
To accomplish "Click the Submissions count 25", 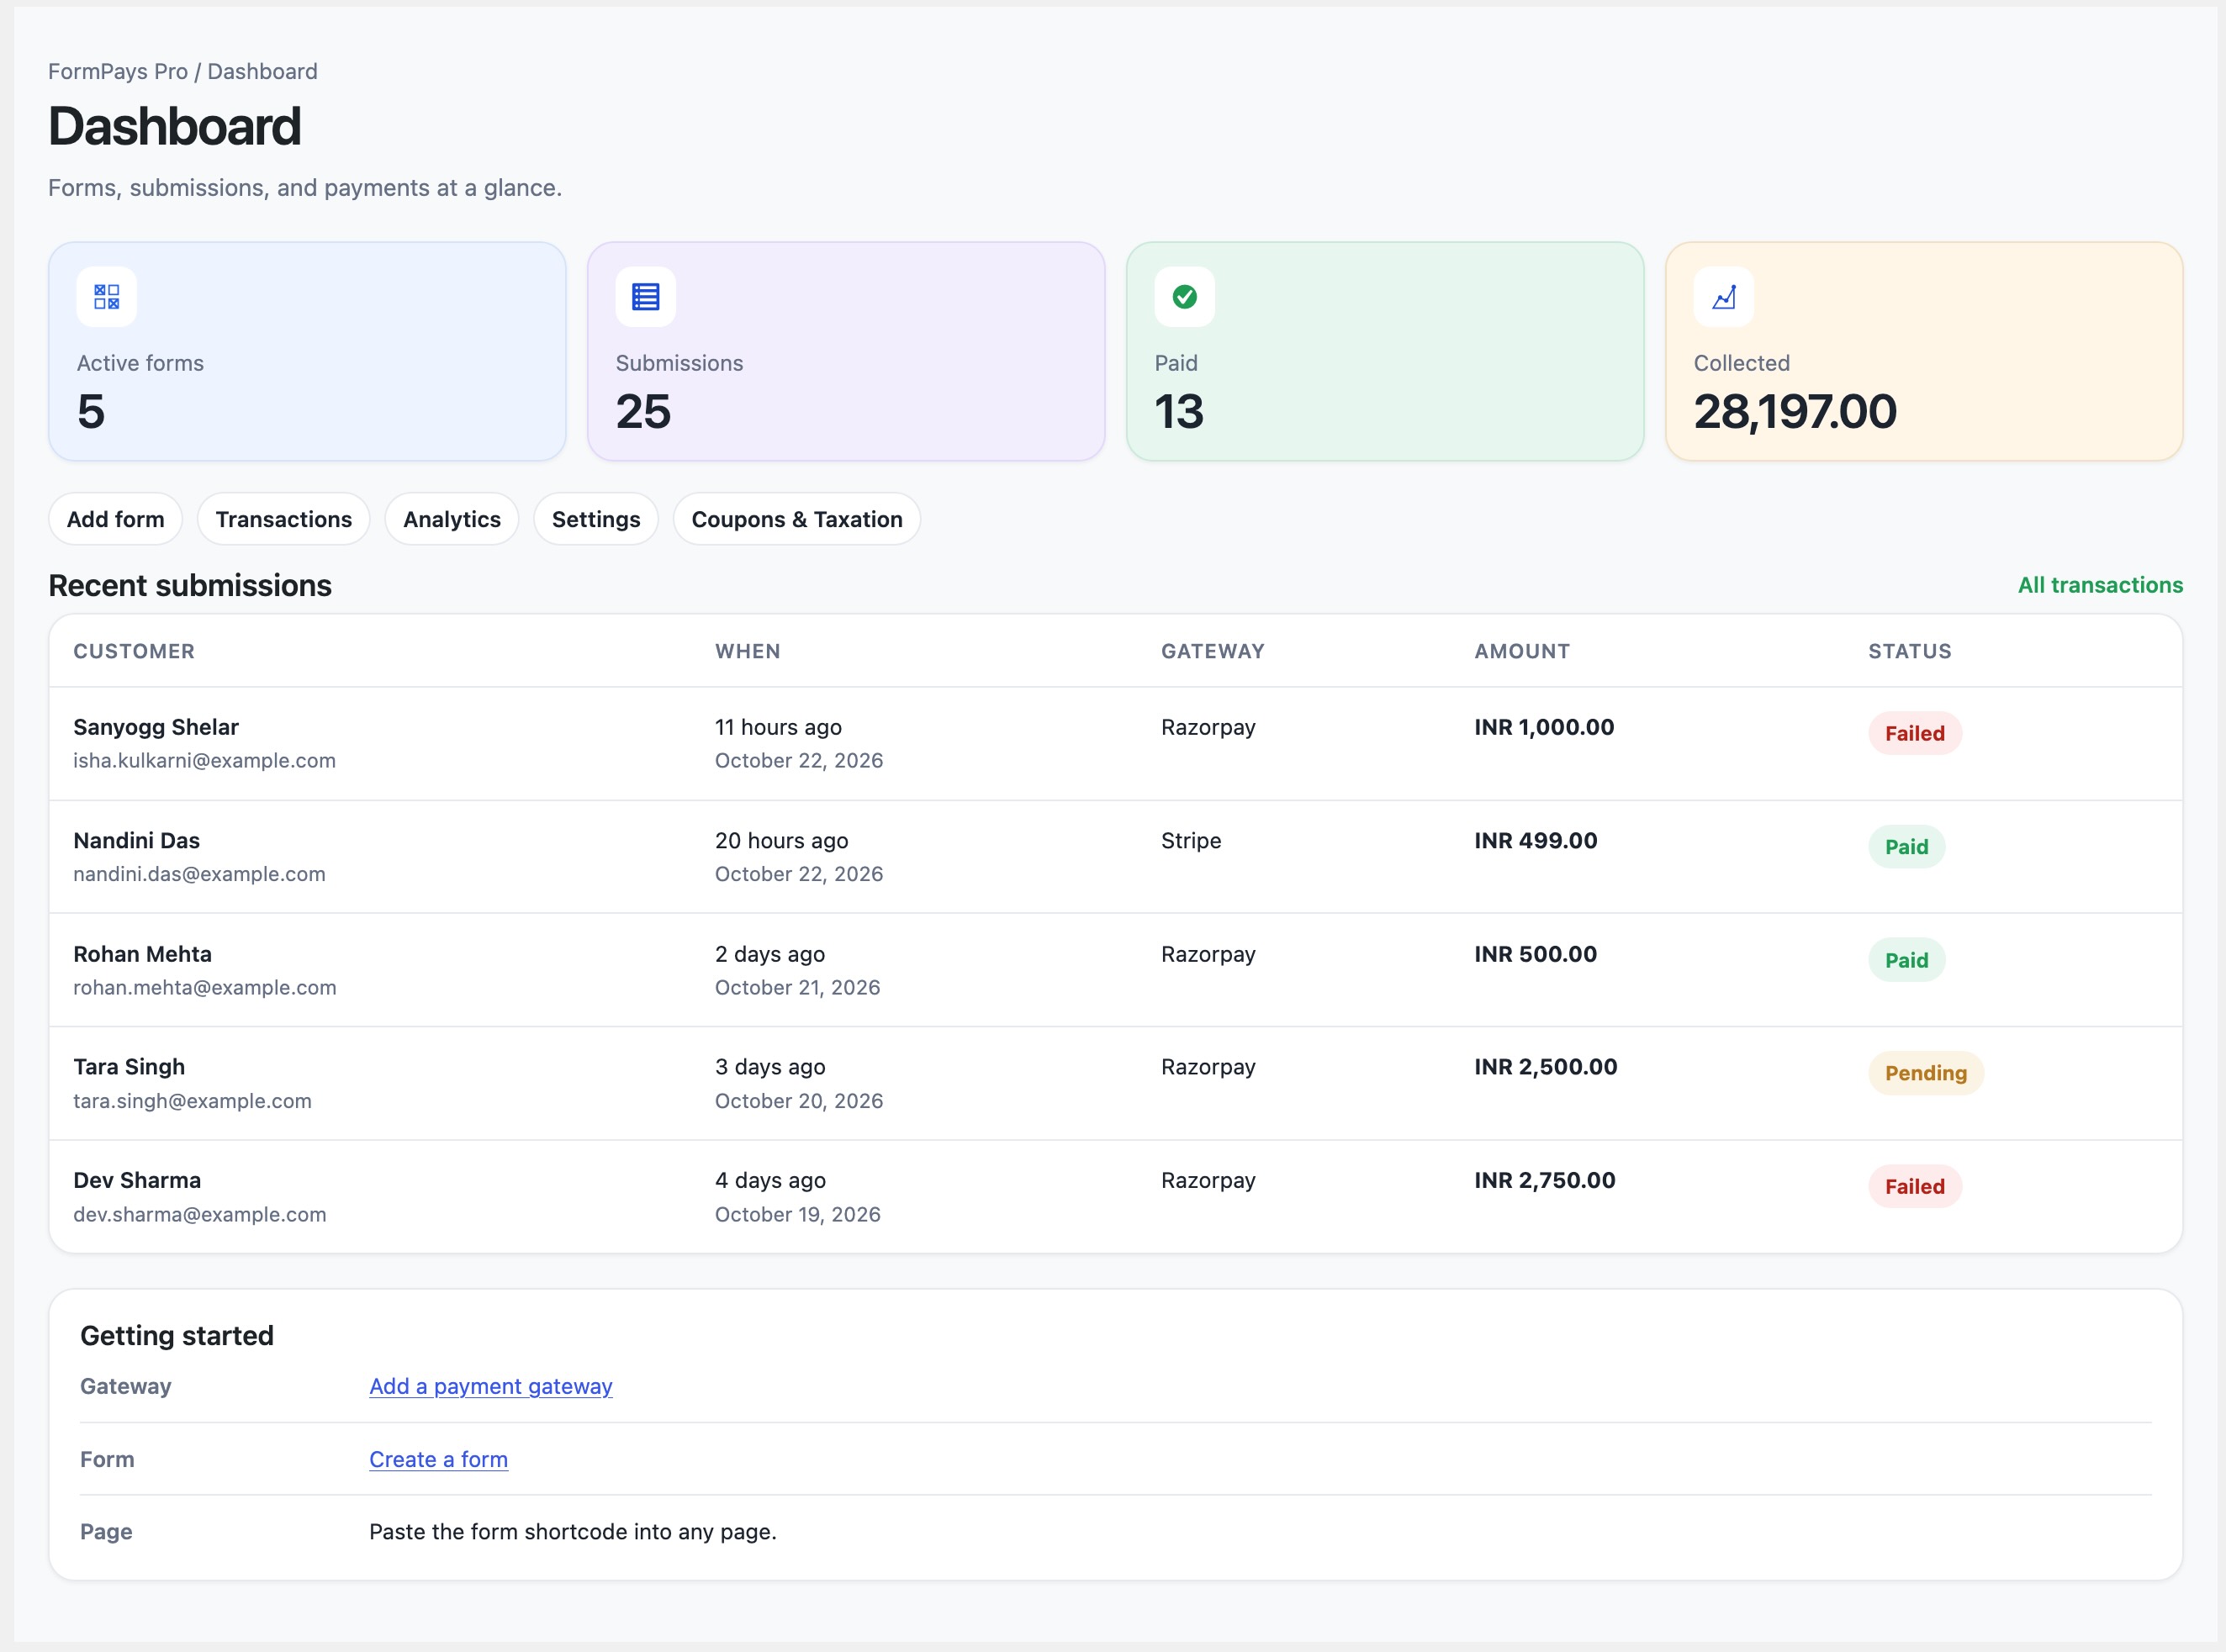I will click(643, 411).
